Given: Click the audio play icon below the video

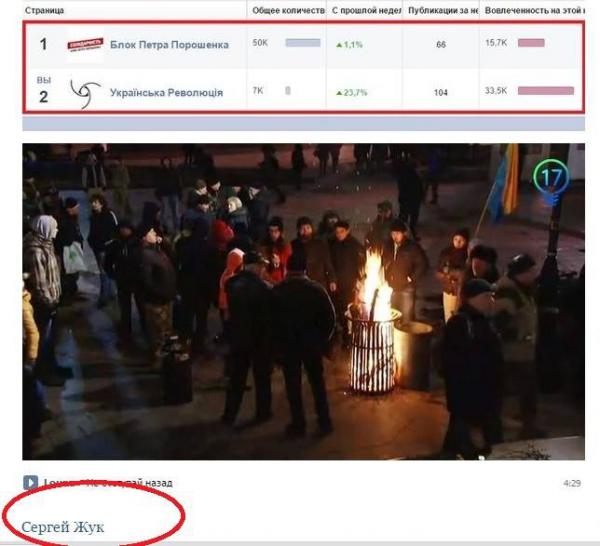Looking at the screenshot, I should tap(31, 482).
